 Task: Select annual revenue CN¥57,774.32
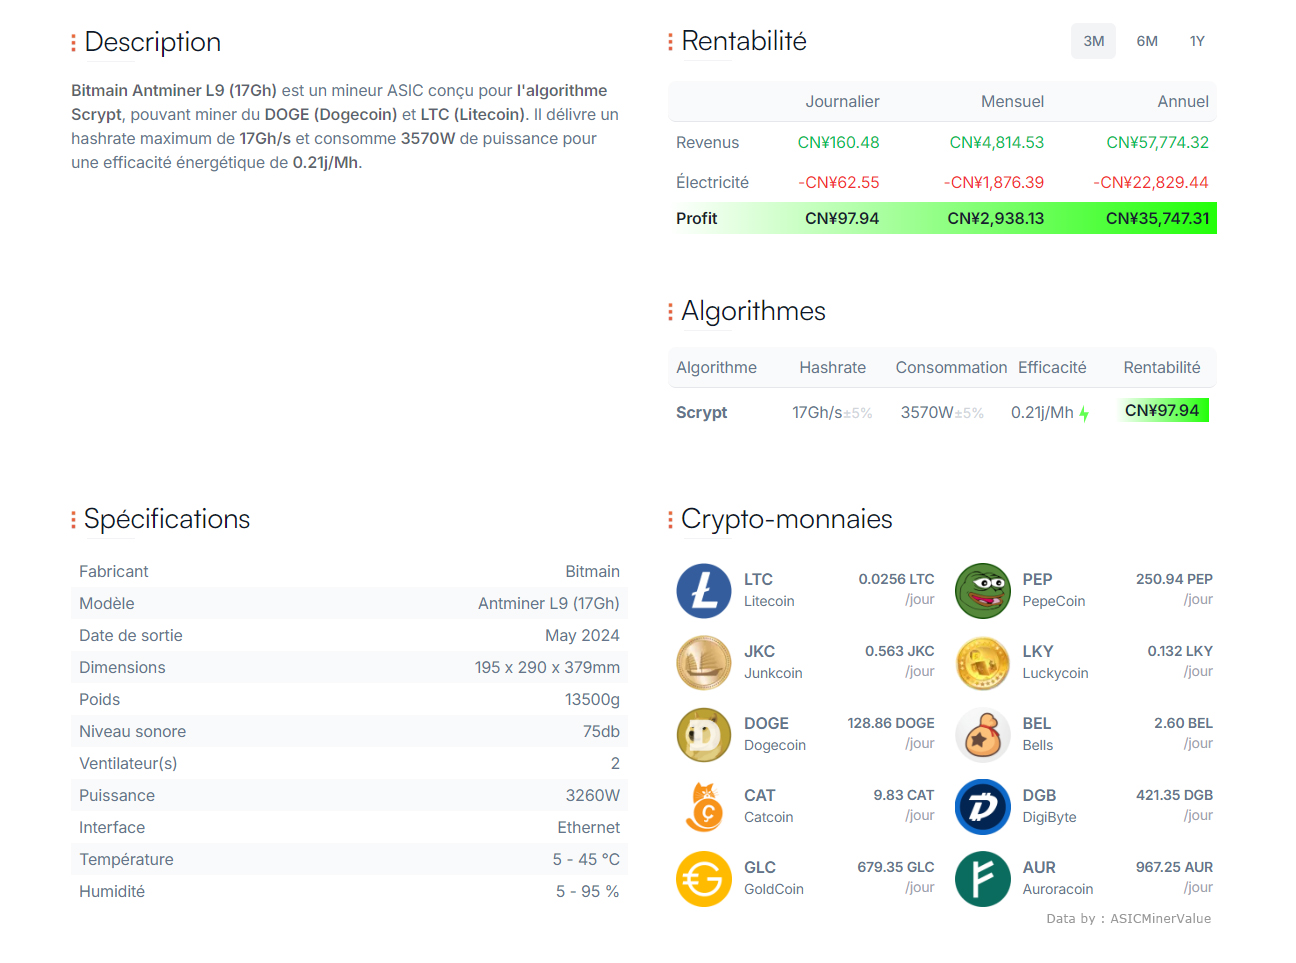[x=1157, y=142]
